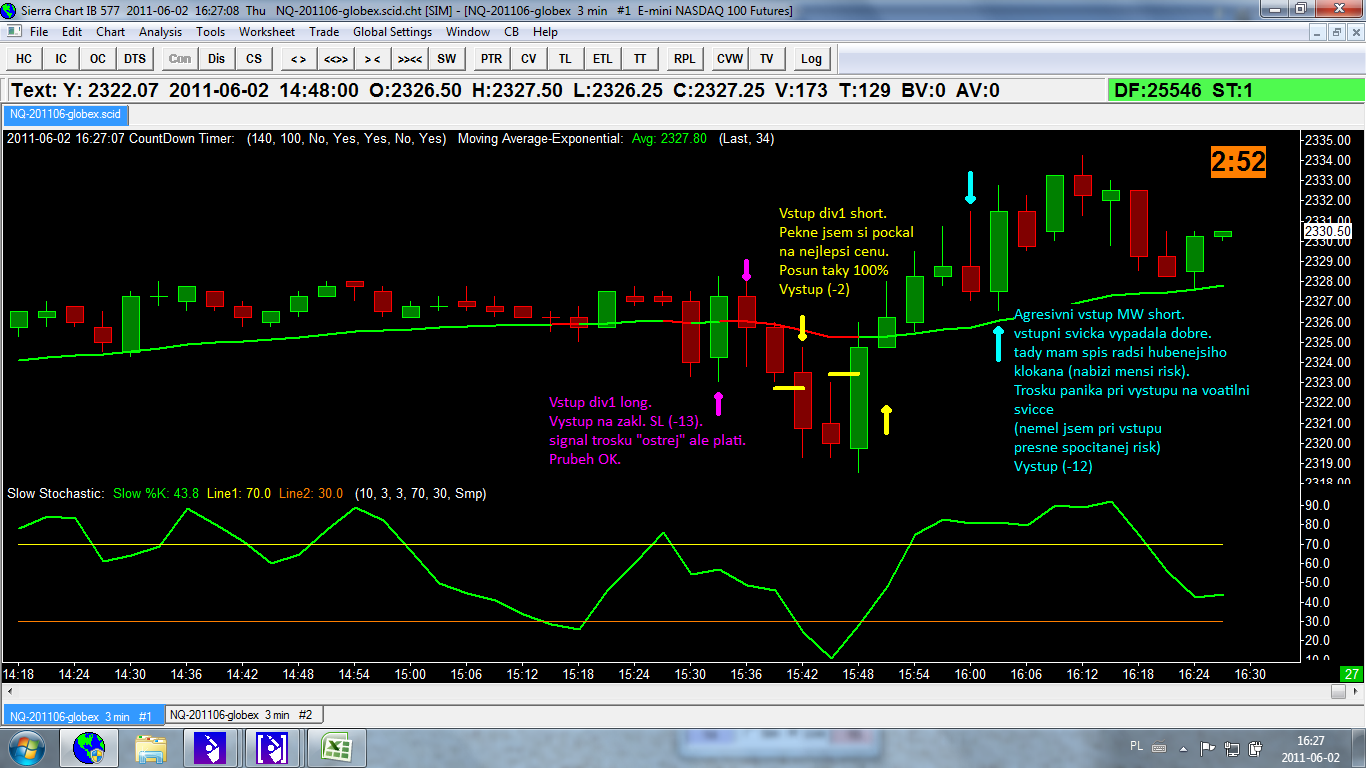
Task: Select the PTR pointer tool
Action: click(491, 59)
